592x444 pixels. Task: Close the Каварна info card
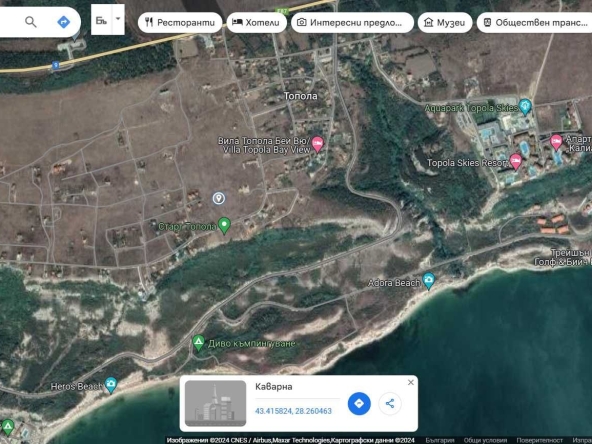pos(411,382)
